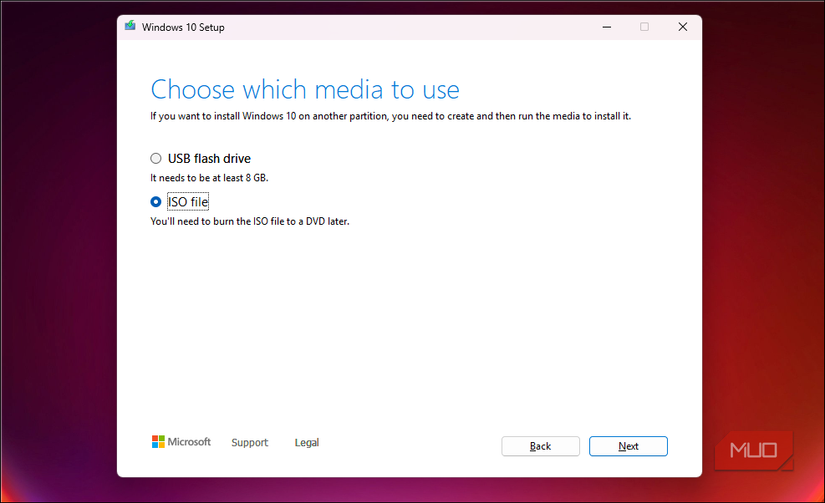Minimize the Windows 10 Setup window
The height and width of the screenshot is (503, 825).
click(x=607, y=27)
